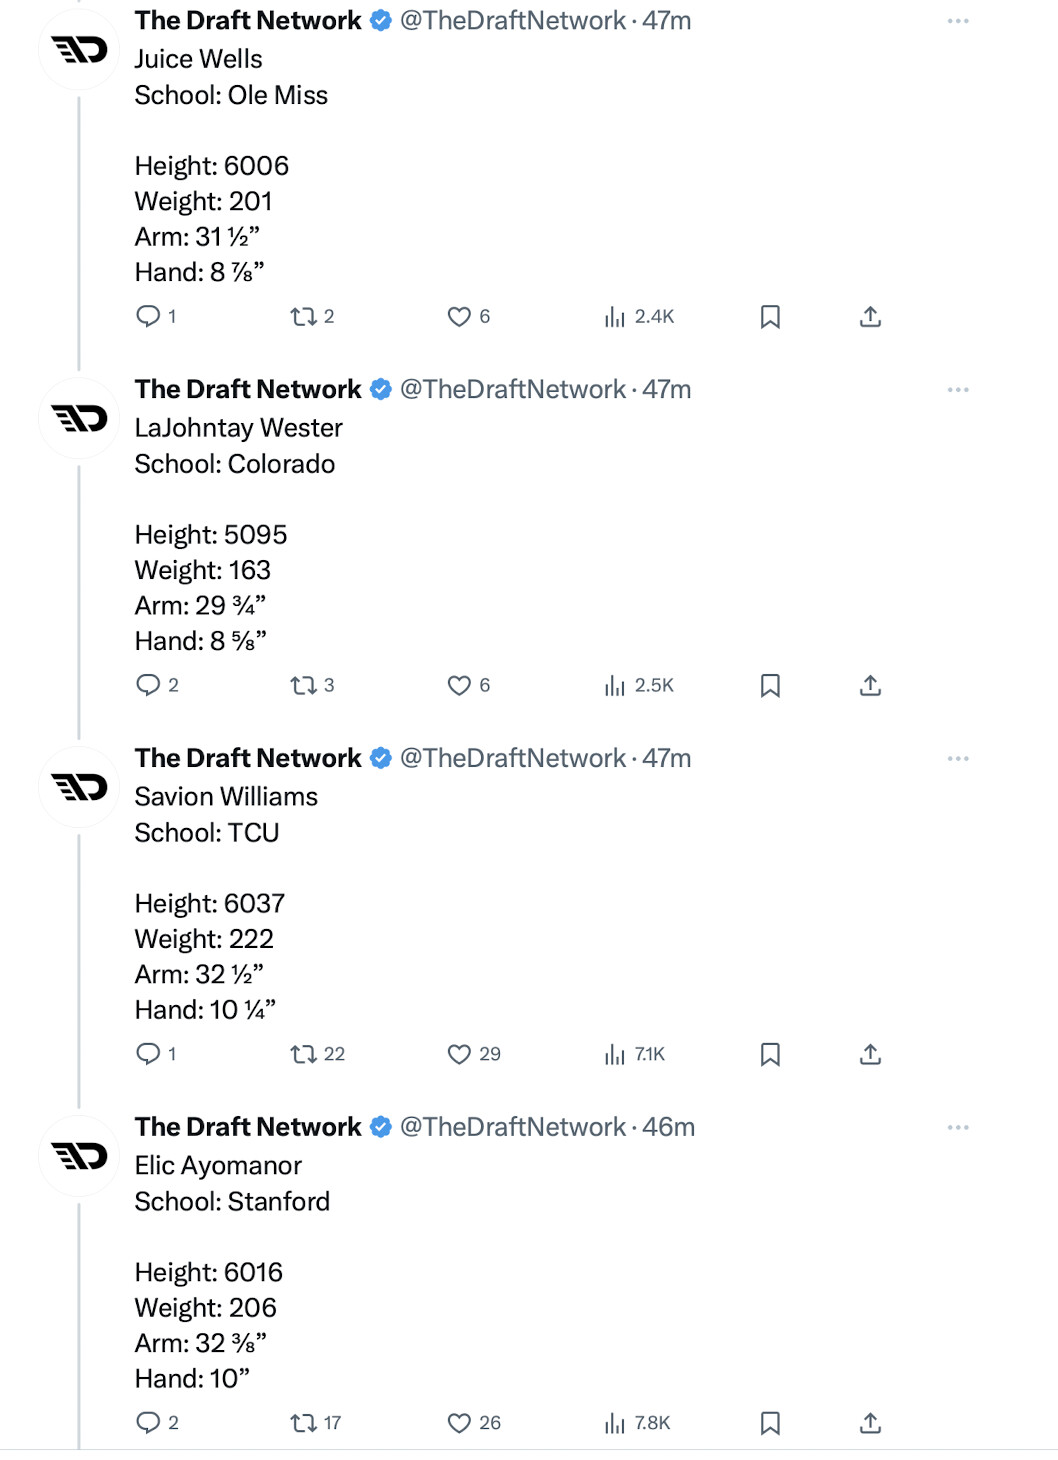Open more options on Juice Wells tweet
The image size is (1058, 1460).
pos(958,21)
